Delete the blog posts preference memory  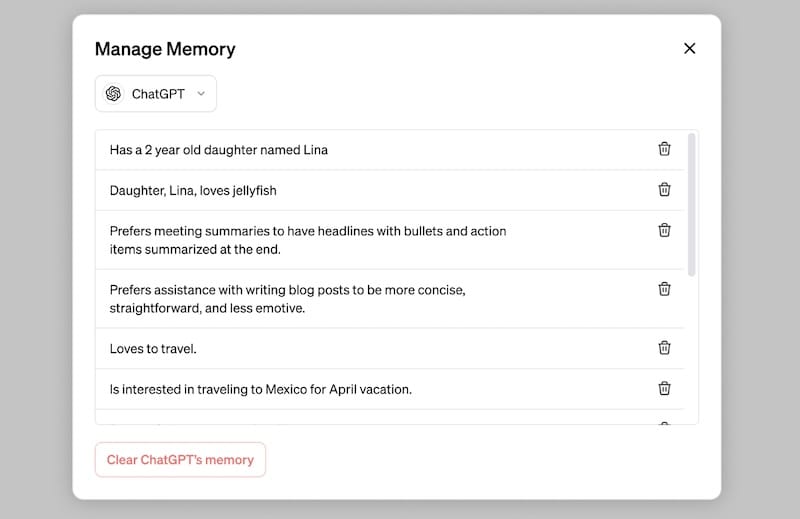click(x=664, y=289)
